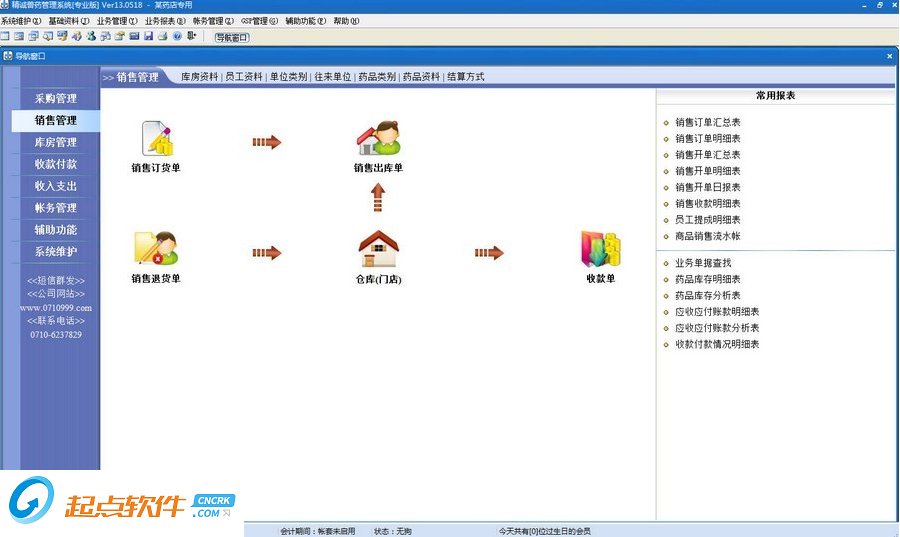This screenshot has width=900, height=537.
Task: Open the 销售开单明细表 report
Action: click(x=708, y=171)
